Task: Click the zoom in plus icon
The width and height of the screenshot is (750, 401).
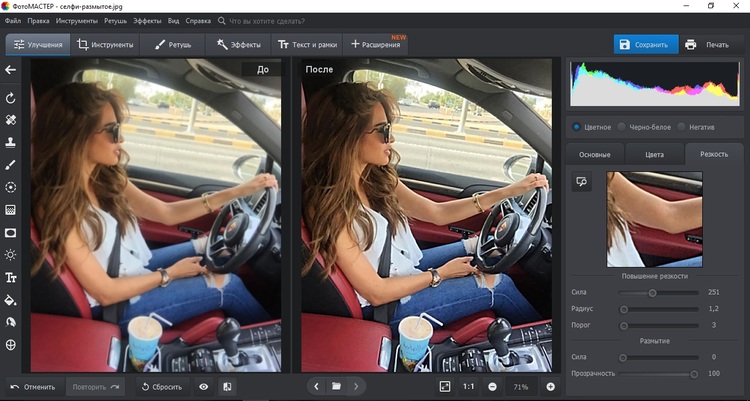Action: tap(550, 386)
